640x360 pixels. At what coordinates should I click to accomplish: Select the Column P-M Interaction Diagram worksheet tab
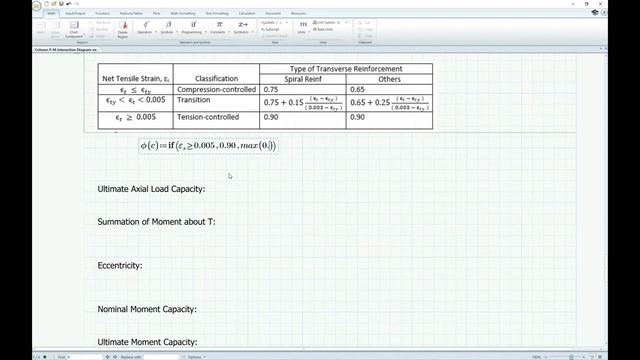(x=66, y=49)
